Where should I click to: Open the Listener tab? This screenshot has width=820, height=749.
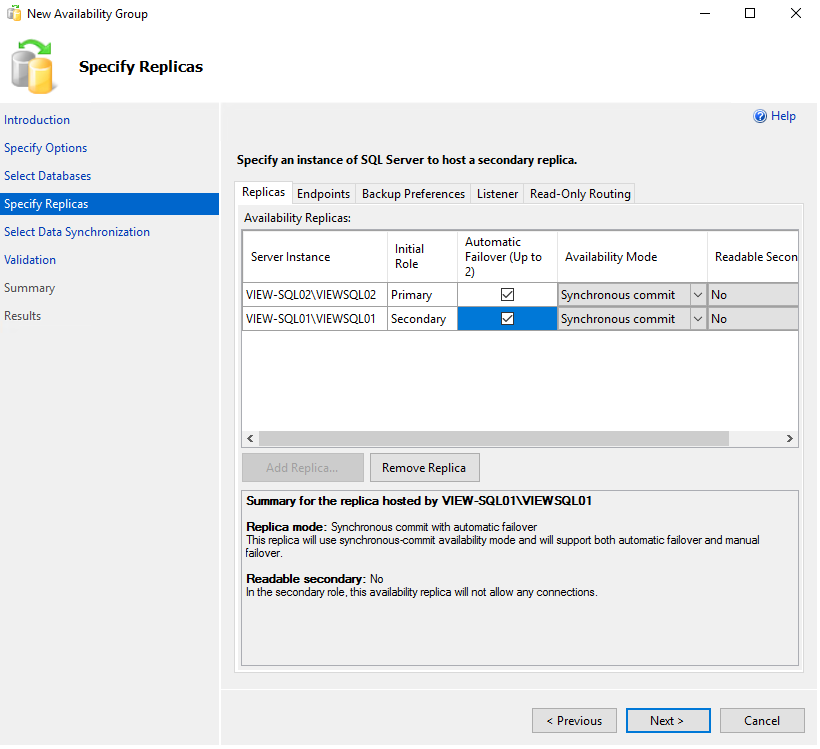(497, 194)
